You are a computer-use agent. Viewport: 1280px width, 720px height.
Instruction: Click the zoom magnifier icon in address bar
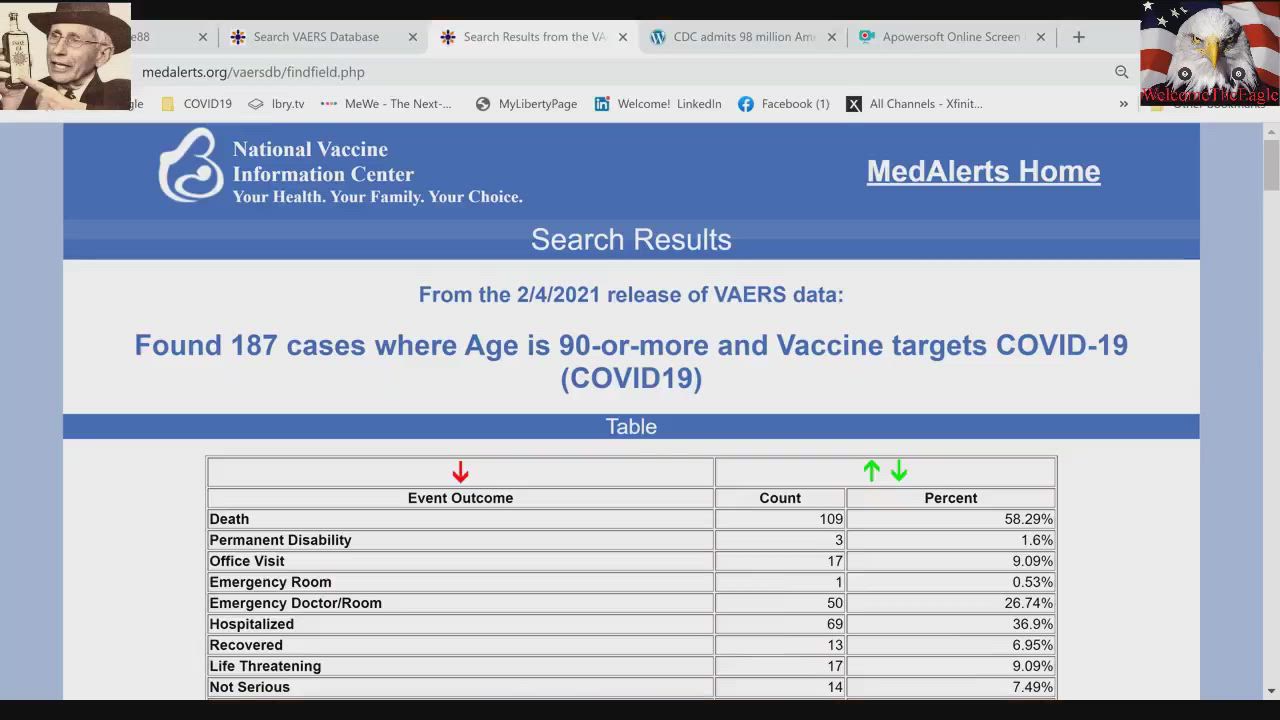1121,72
